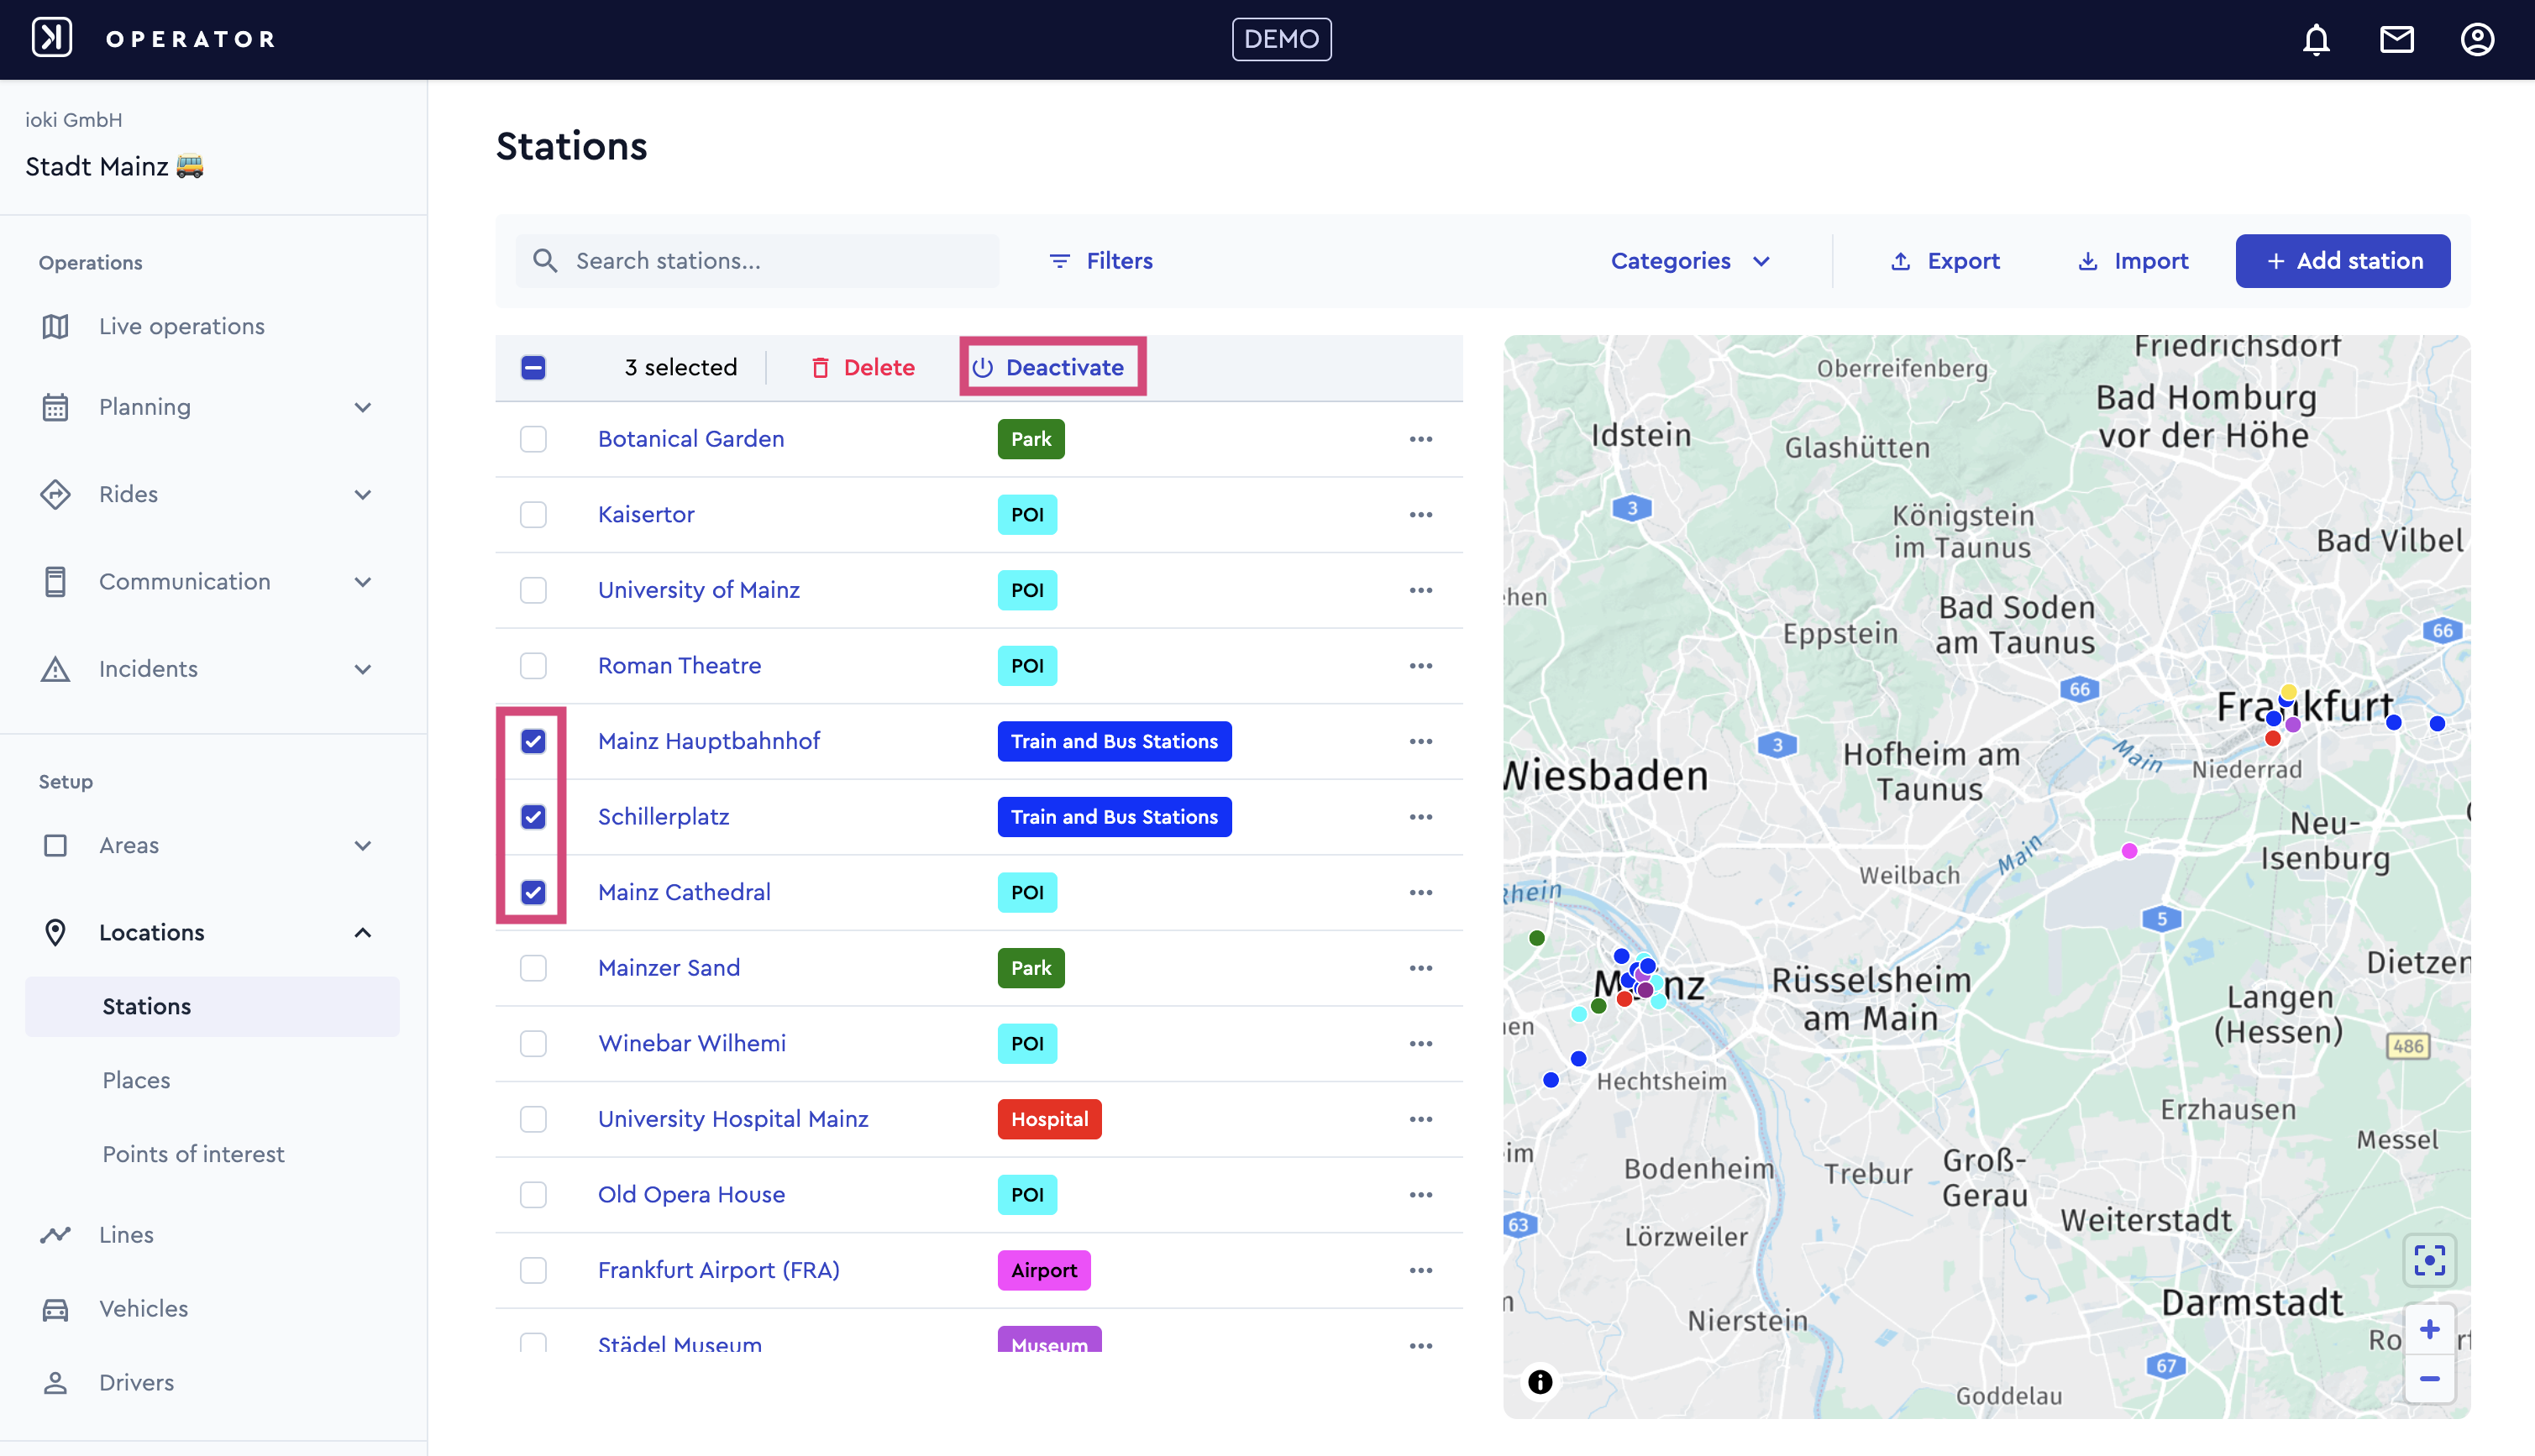Check the Roman Theatre checkbox
This screenshot has height=1456, width=2535.
(x=533, y=666)
